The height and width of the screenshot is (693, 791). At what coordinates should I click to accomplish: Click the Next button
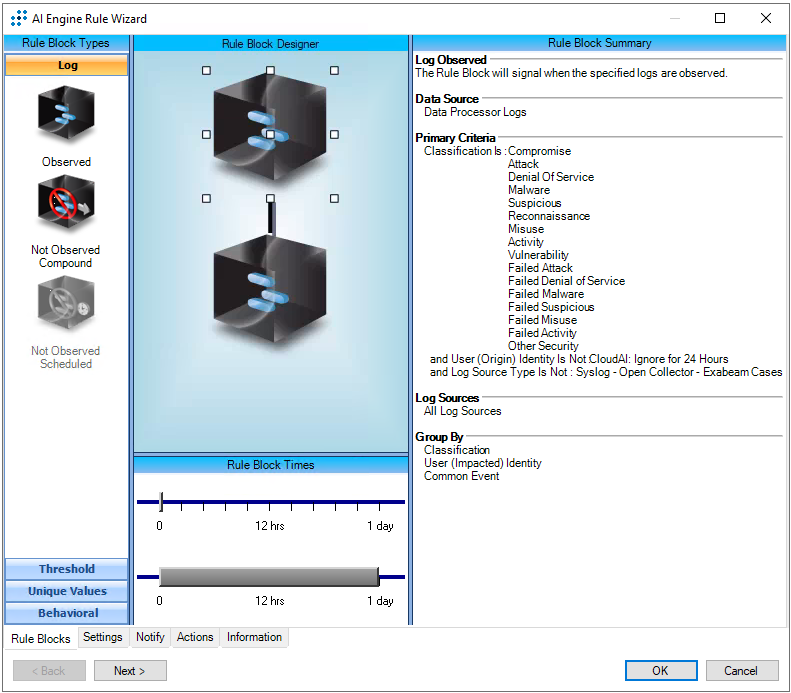click(x=130, y=671)
